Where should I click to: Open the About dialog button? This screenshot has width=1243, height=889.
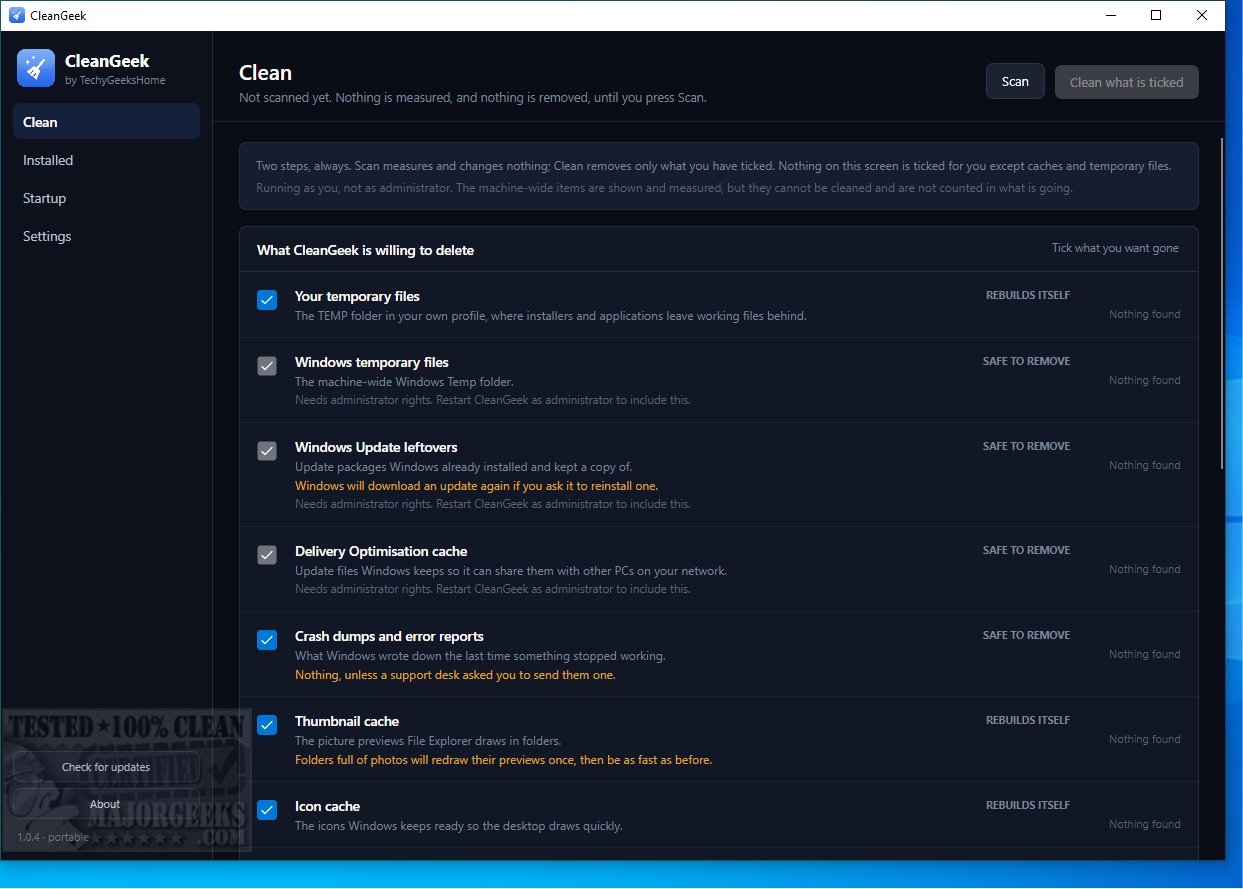tap(106, 804)
